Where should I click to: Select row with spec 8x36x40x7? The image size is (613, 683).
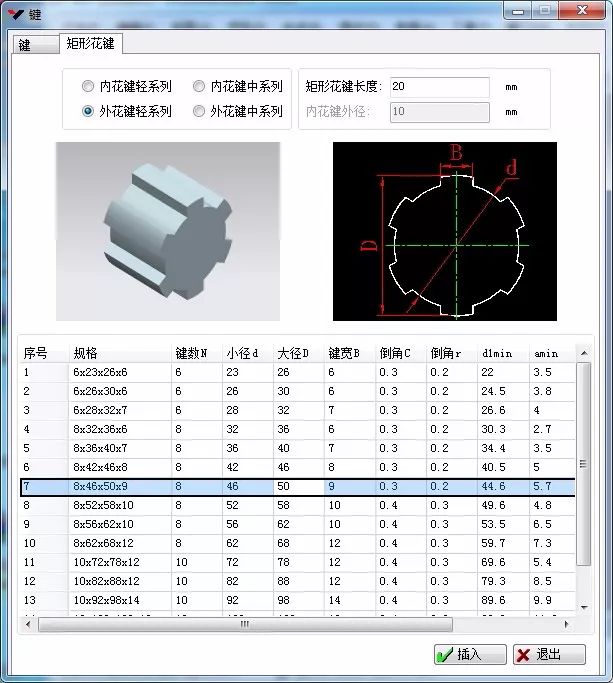click(x=298, y=448)
